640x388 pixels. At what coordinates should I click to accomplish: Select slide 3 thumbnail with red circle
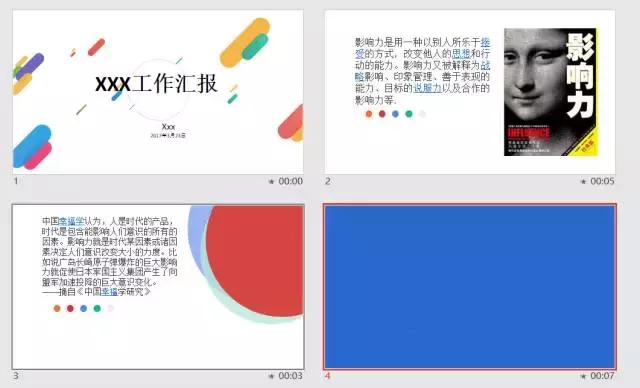tap(158, 287)
